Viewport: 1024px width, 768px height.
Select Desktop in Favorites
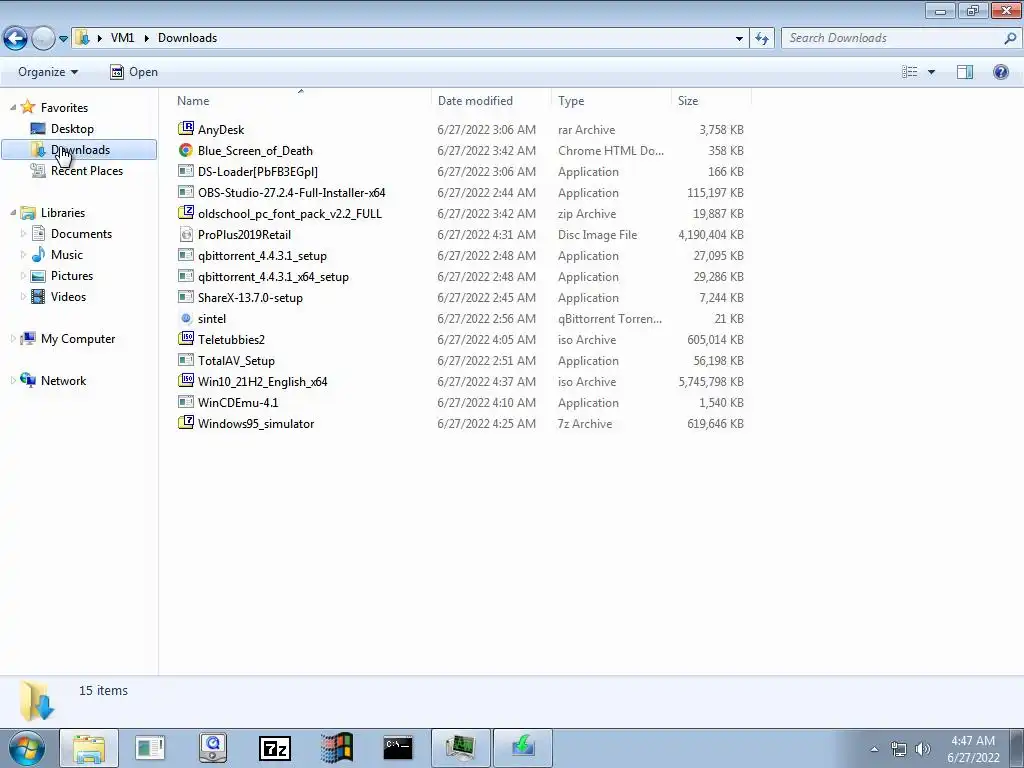coord(72,129)
